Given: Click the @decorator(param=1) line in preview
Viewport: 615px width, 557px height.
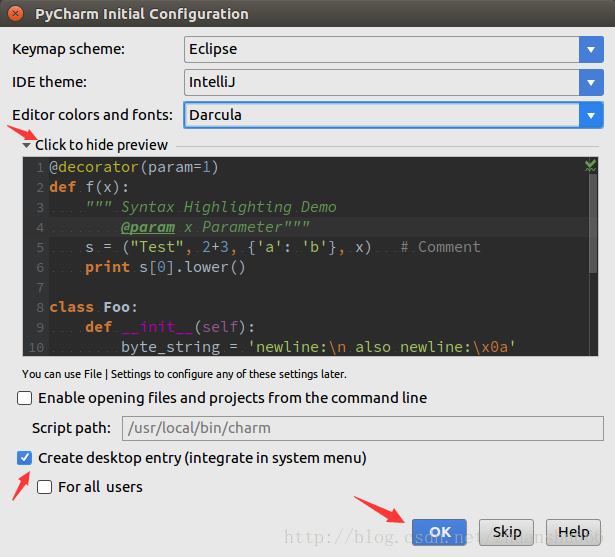Looking at the screenshot, I should 133,167.
